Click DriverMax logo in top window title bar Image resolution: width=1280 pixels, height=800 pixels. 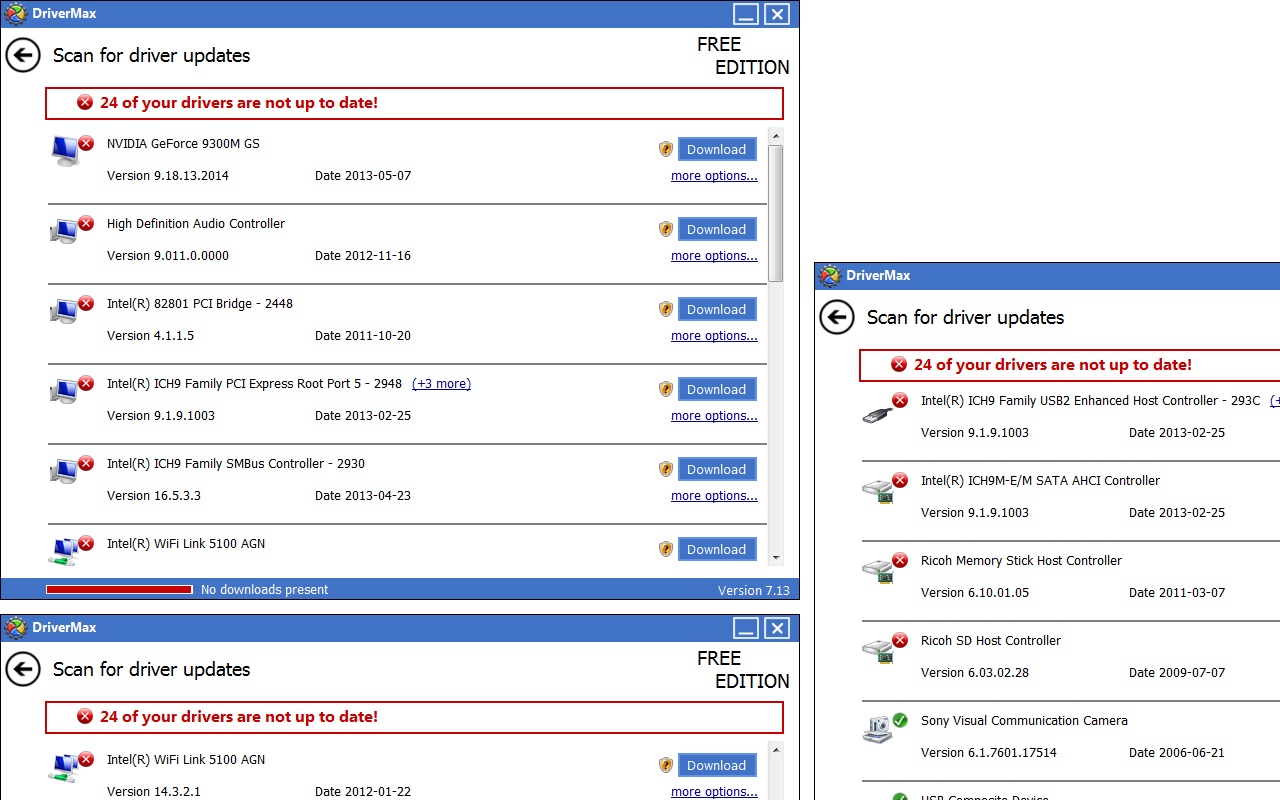[15, 14]
